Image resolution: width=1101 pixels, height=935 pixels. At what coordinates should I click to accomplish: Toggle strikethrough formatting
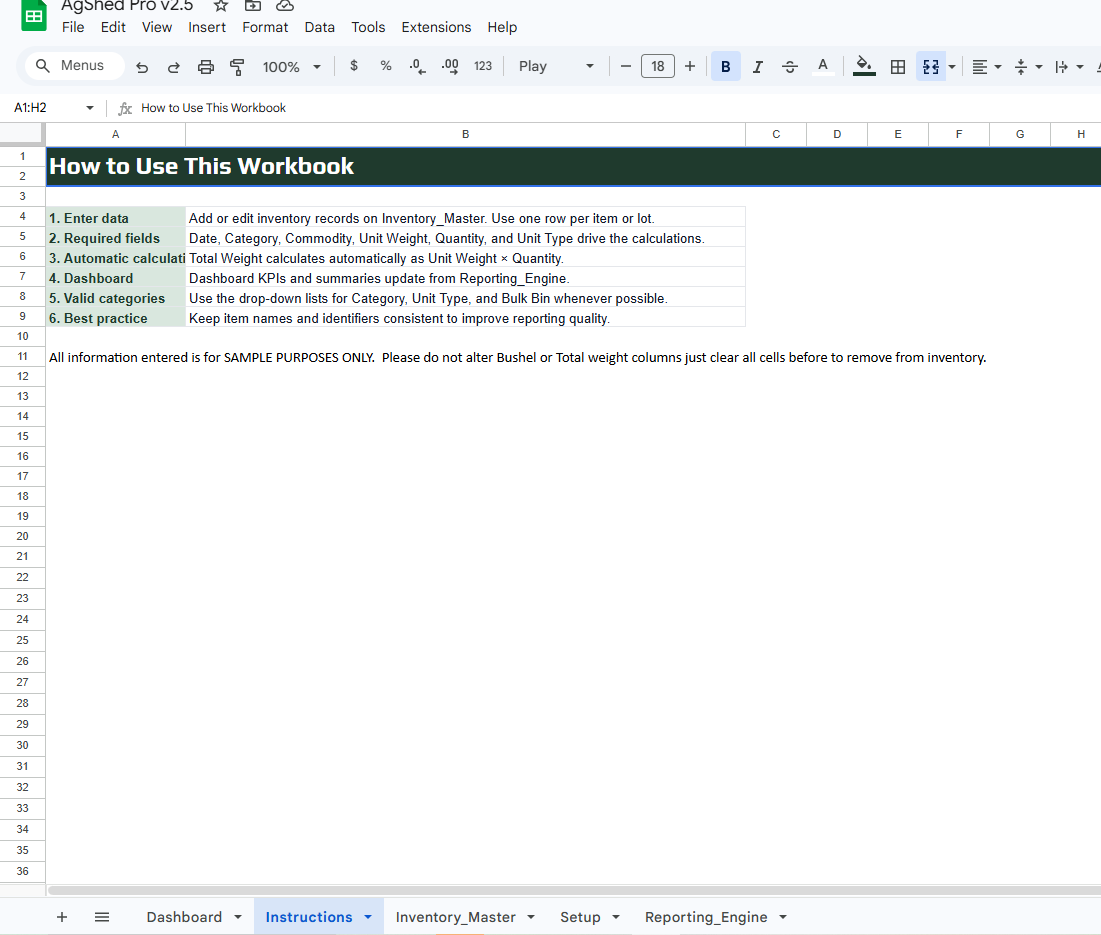pyautogui.click(x=789, y=66)
